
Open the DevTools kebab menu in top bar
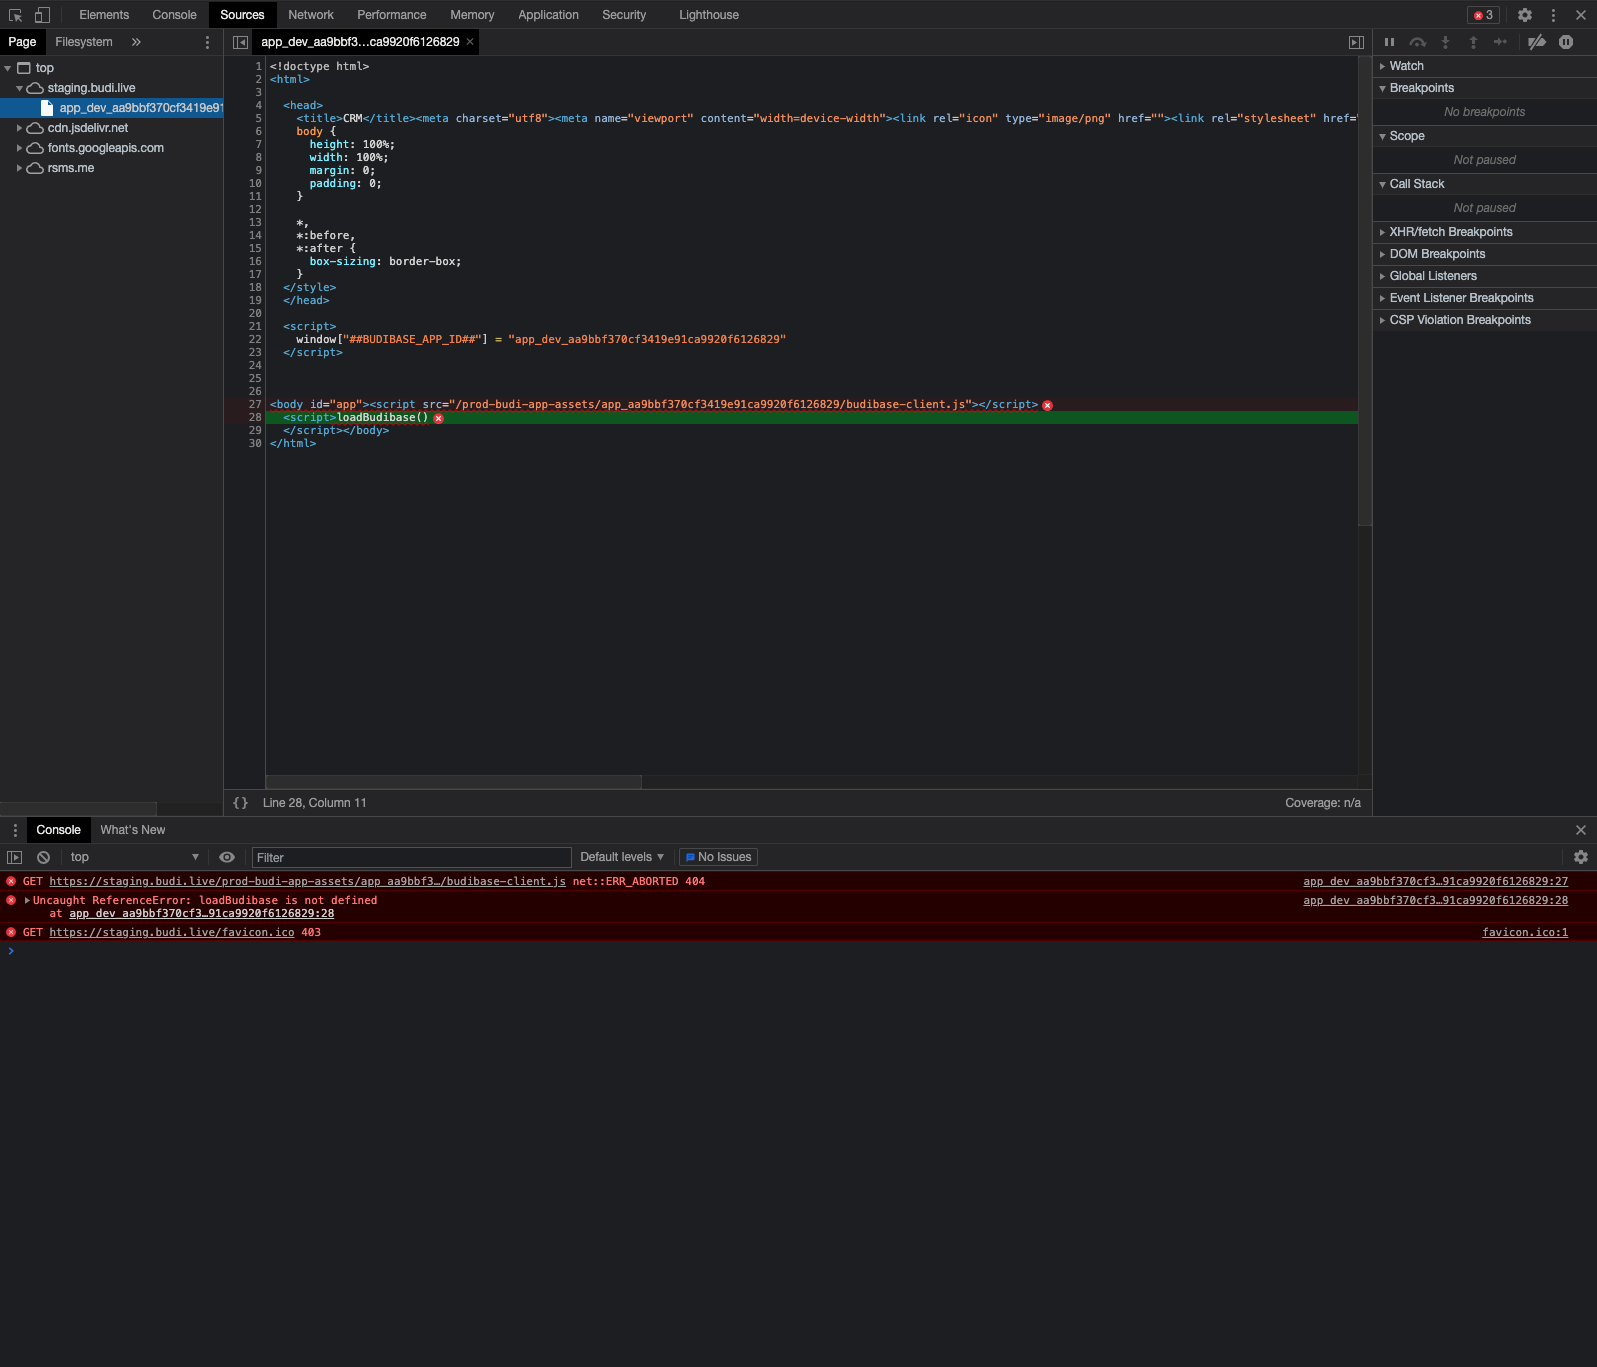click(1553, 15)
